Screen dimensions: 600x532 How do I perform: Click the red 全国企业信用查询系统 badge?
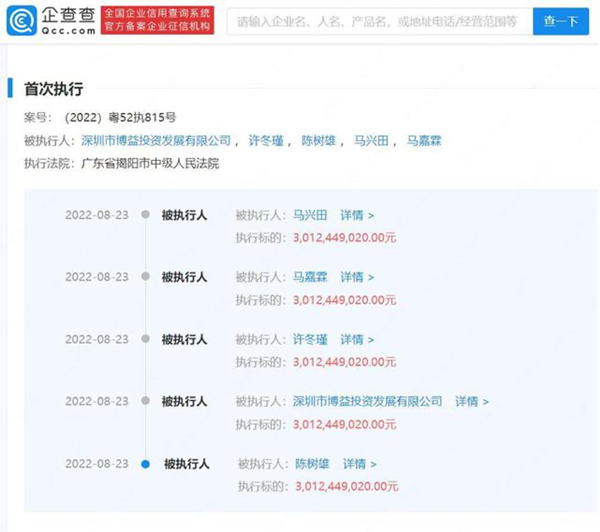[156, 21]
